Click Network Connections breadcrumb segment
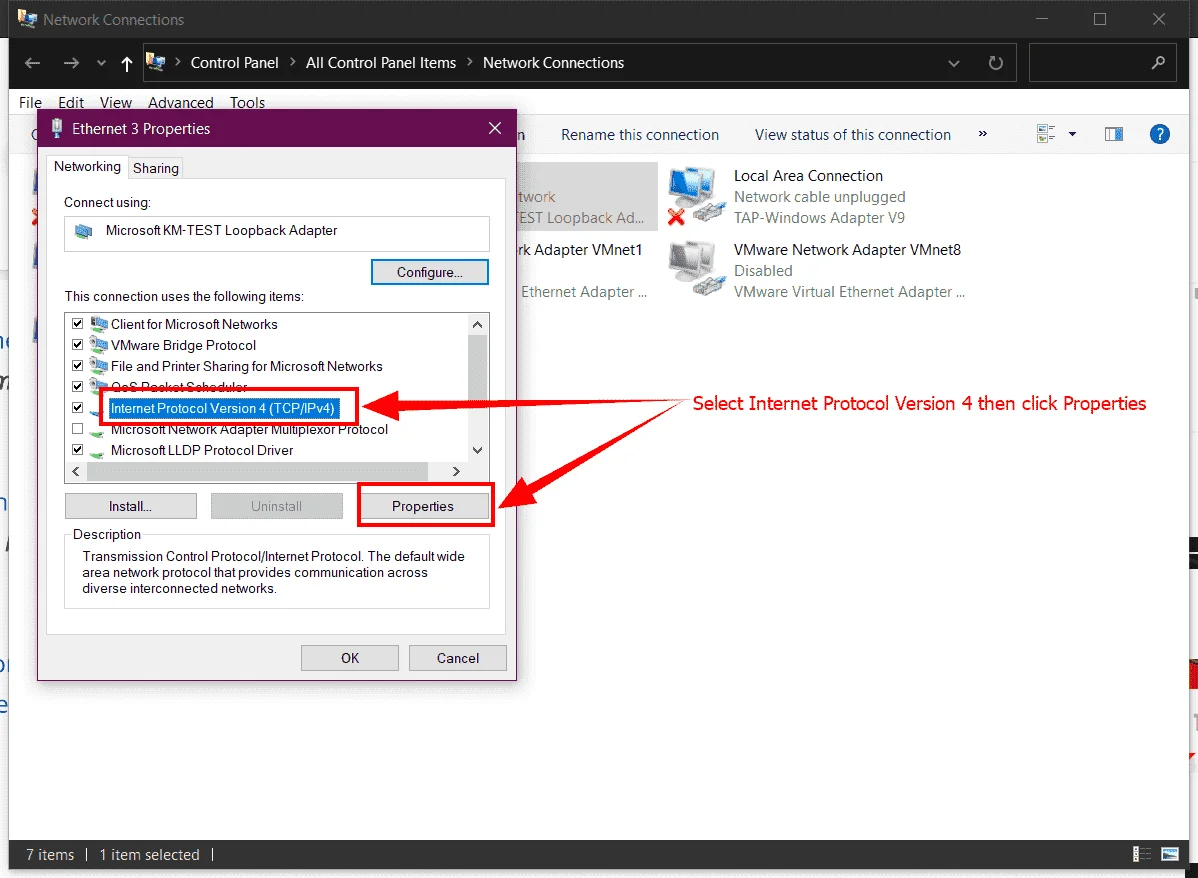This screenshot has width=1198, height=878. point(553,63)
